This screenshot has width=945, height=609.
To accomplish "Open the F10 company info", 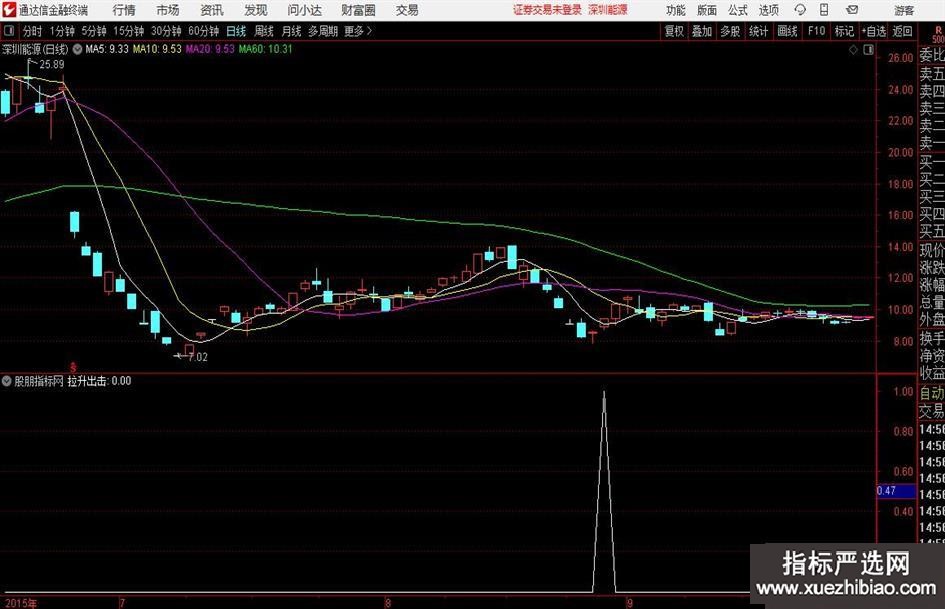I will (817, 31).
